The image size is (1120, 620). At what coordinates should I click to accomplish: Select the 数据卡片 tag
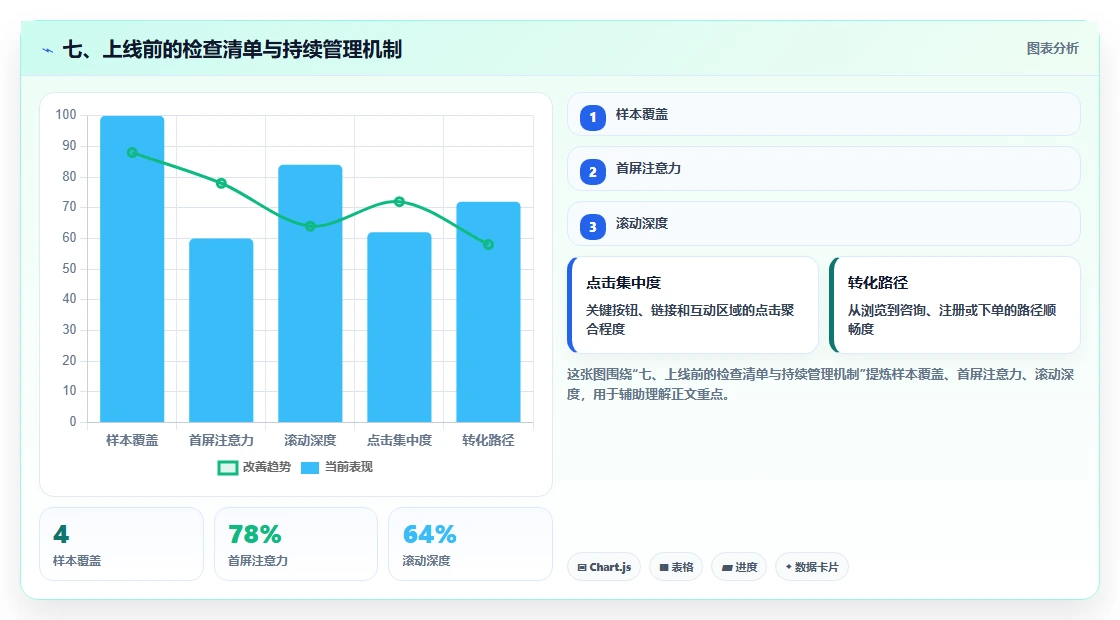click(812, 567)
